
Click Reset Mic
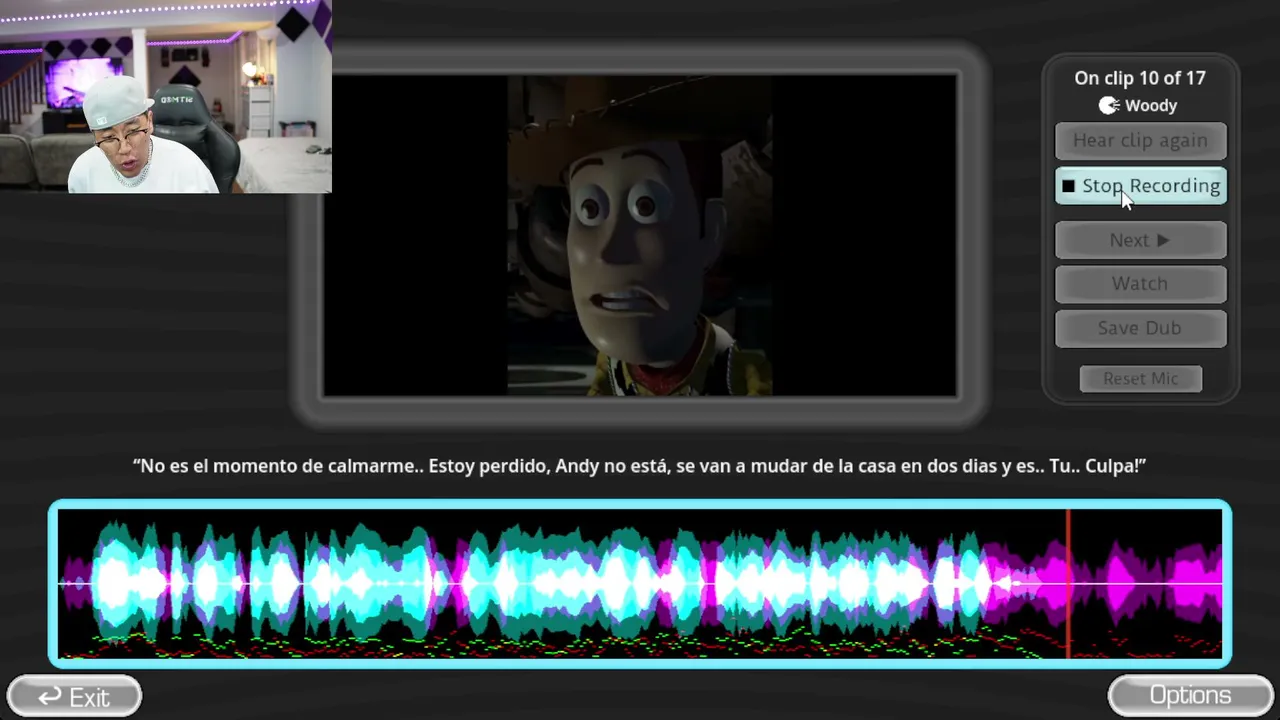(1140, 379)
